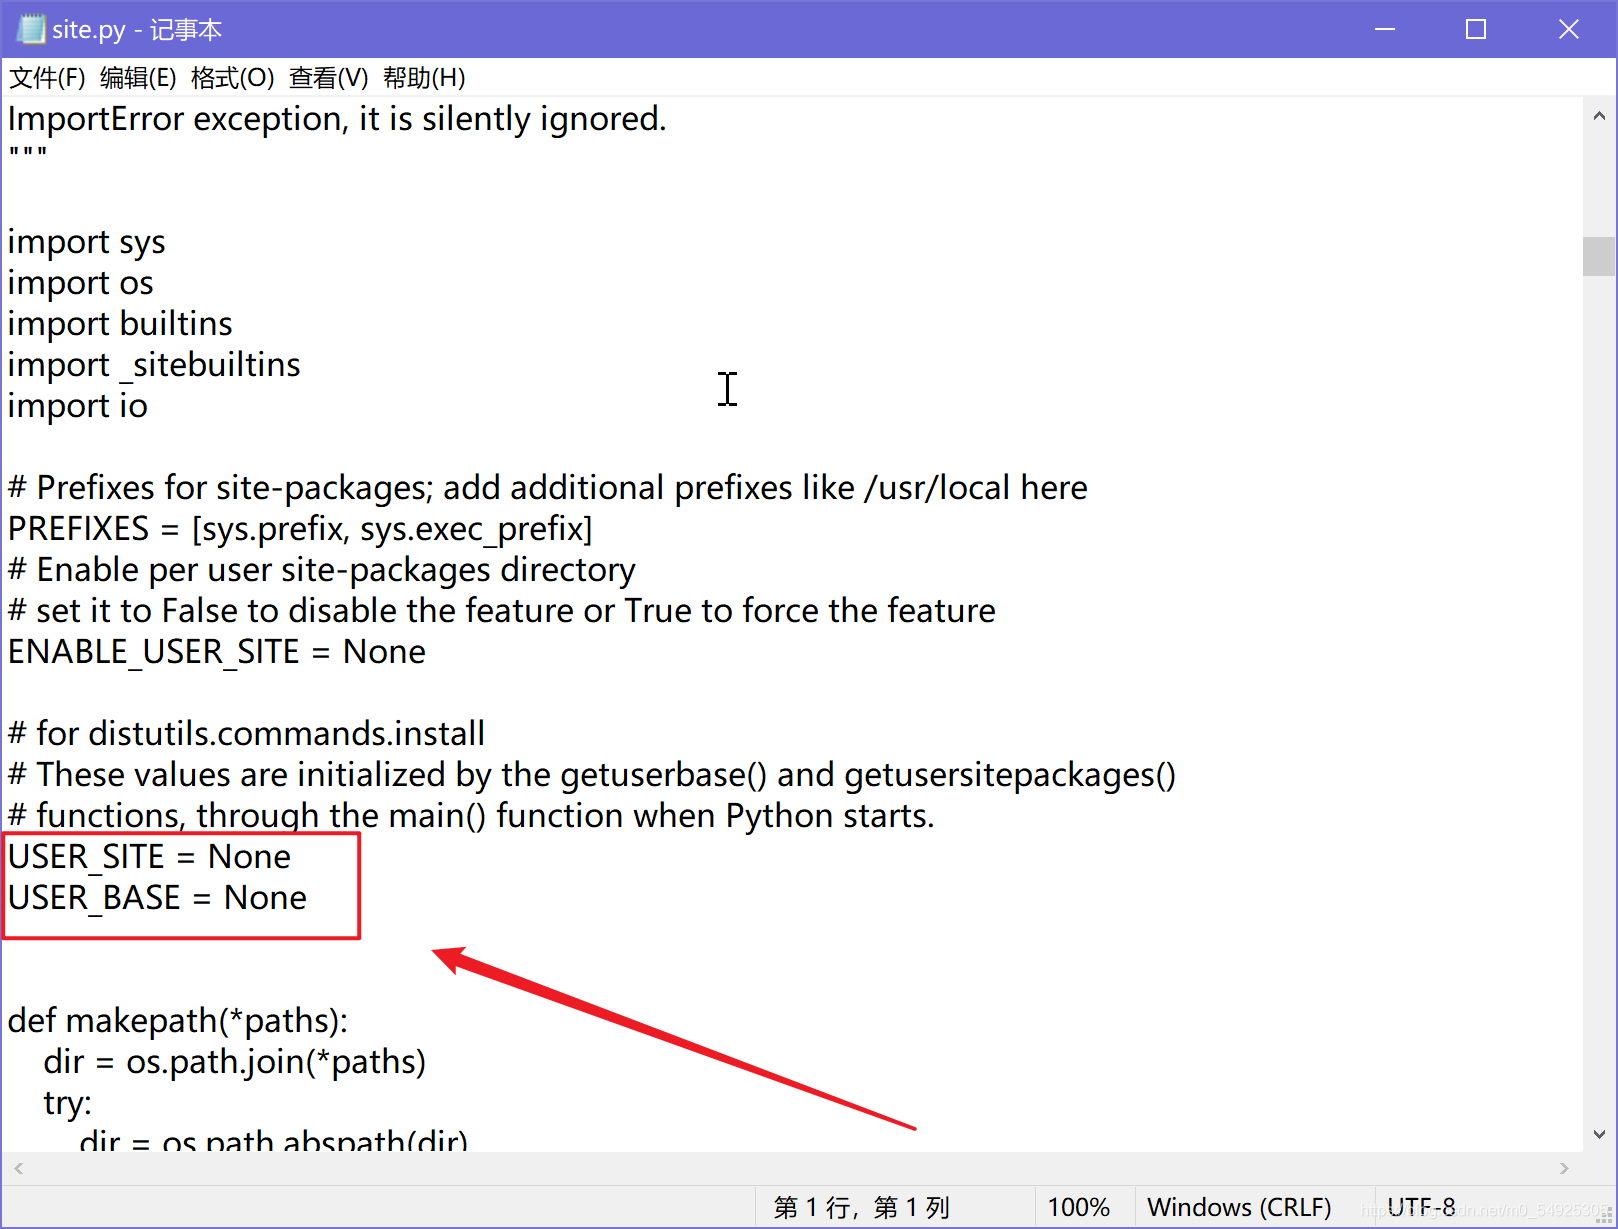The image size is (1618, 1229).
Task: Click the horizontal scrollbar left arrow
Action: tap(18, 1167)
